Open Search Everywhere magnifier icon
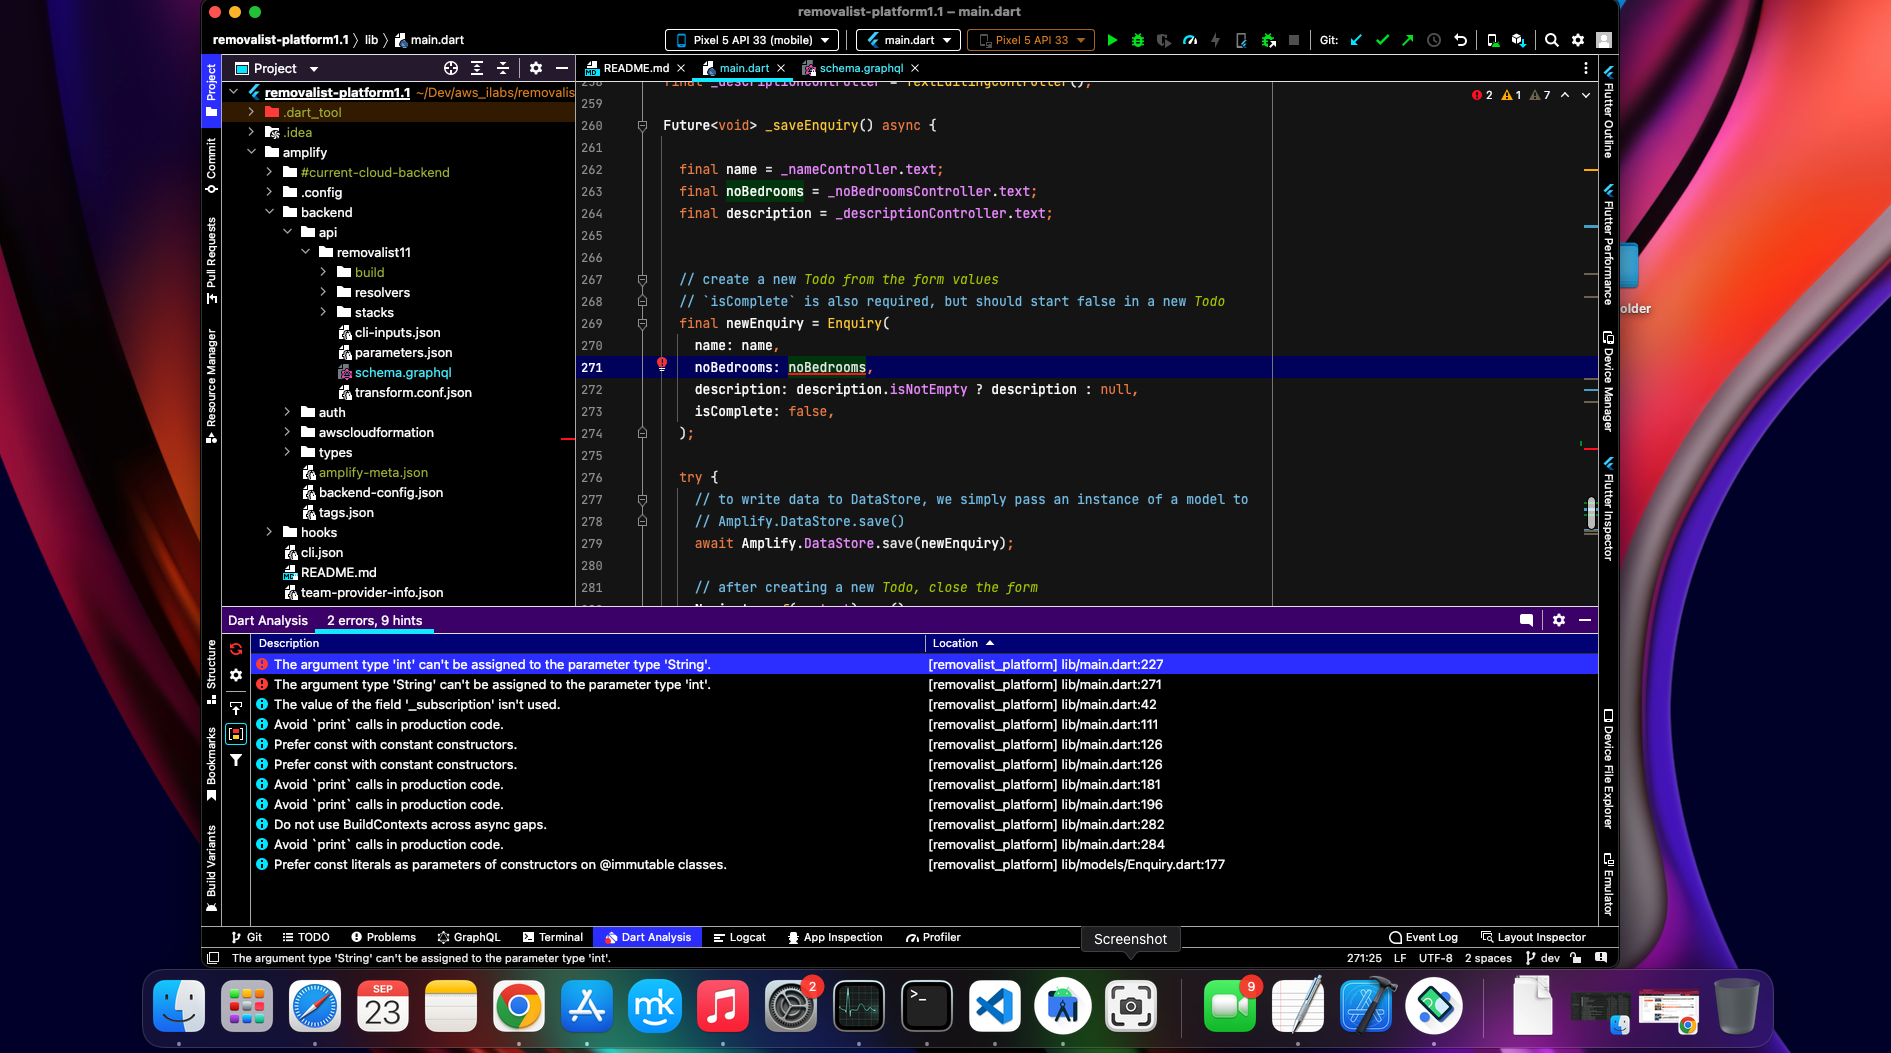 pos(1551,40)
